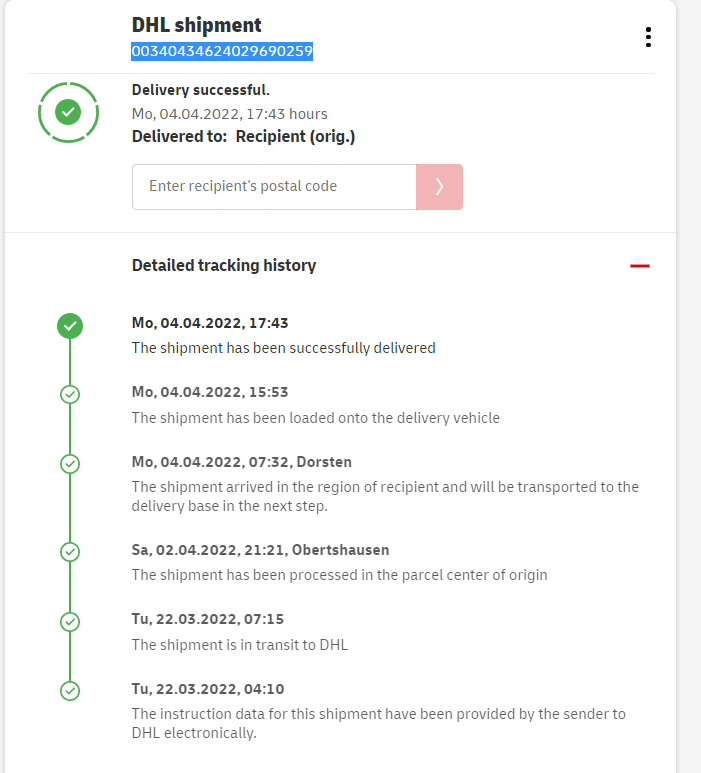Enter recipient's postal code field
The height and width of the screenshot is (773, 701).
tap(274, 187)
